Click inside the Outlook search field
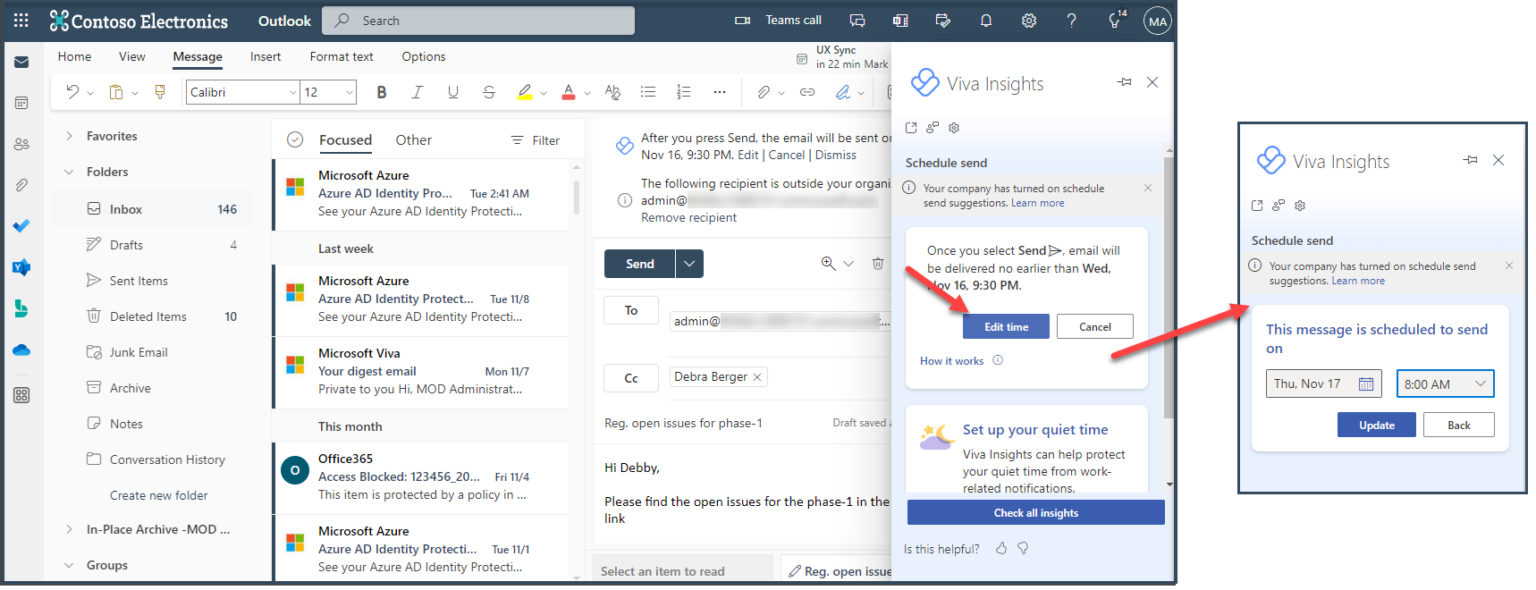 pyautogui.click(x=477, y=19)
